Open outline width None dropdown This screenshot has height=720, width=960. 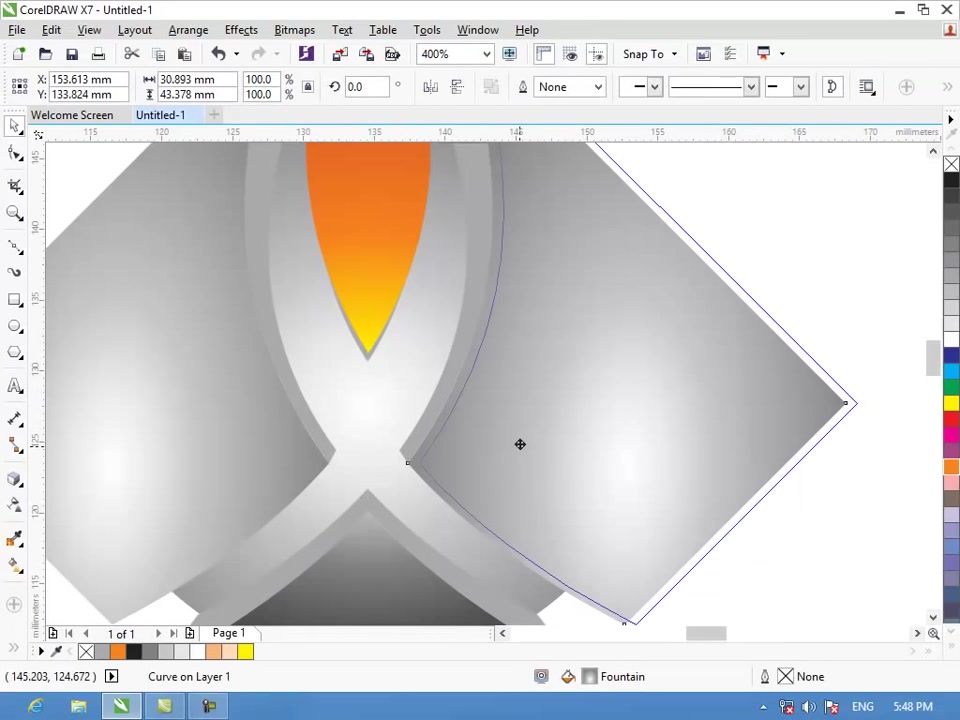(x=599, y=87)
